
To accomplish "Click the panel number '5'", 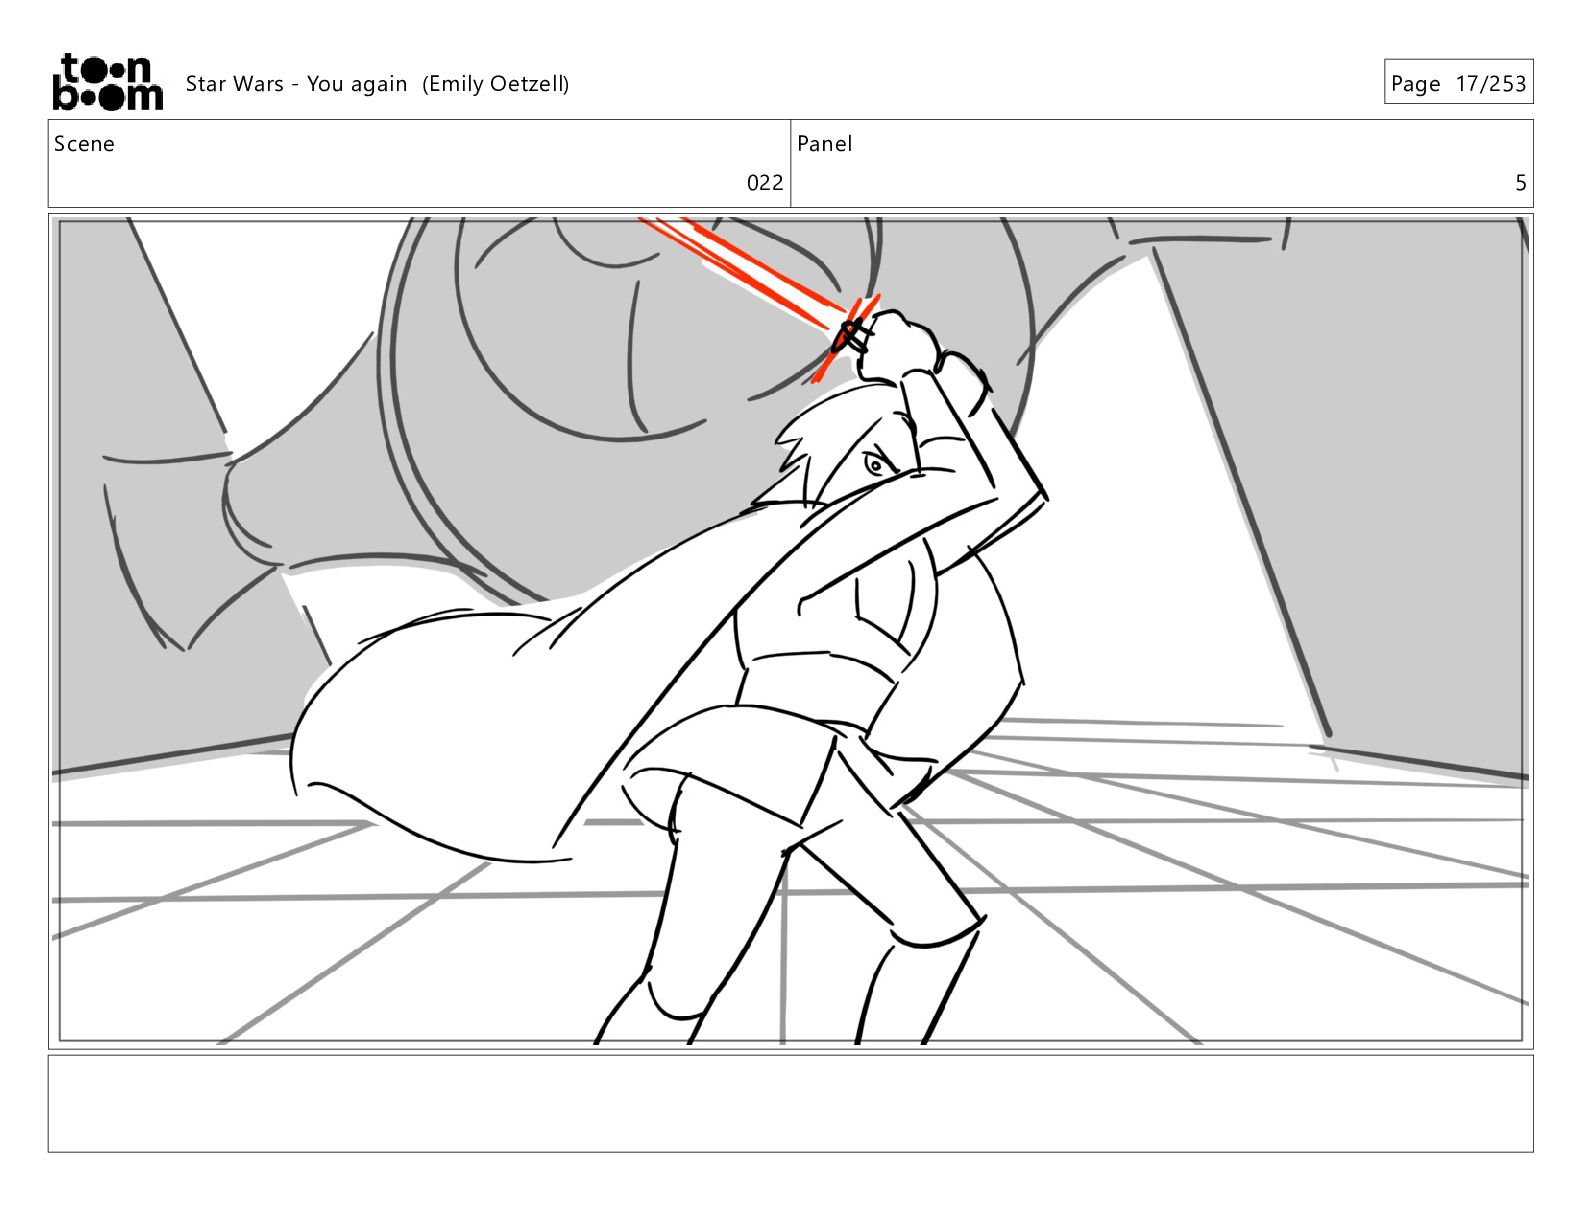I will [x=1521, y=183].
